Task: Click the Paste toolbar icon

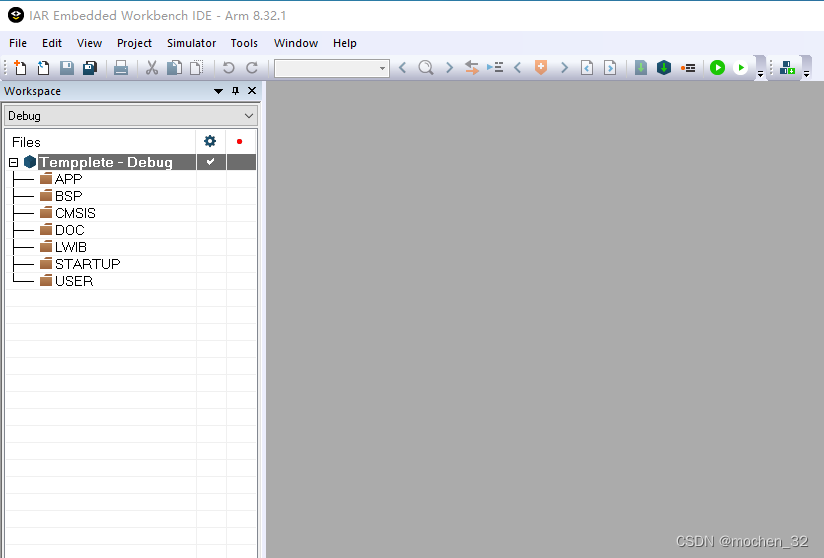Action: 197,68
